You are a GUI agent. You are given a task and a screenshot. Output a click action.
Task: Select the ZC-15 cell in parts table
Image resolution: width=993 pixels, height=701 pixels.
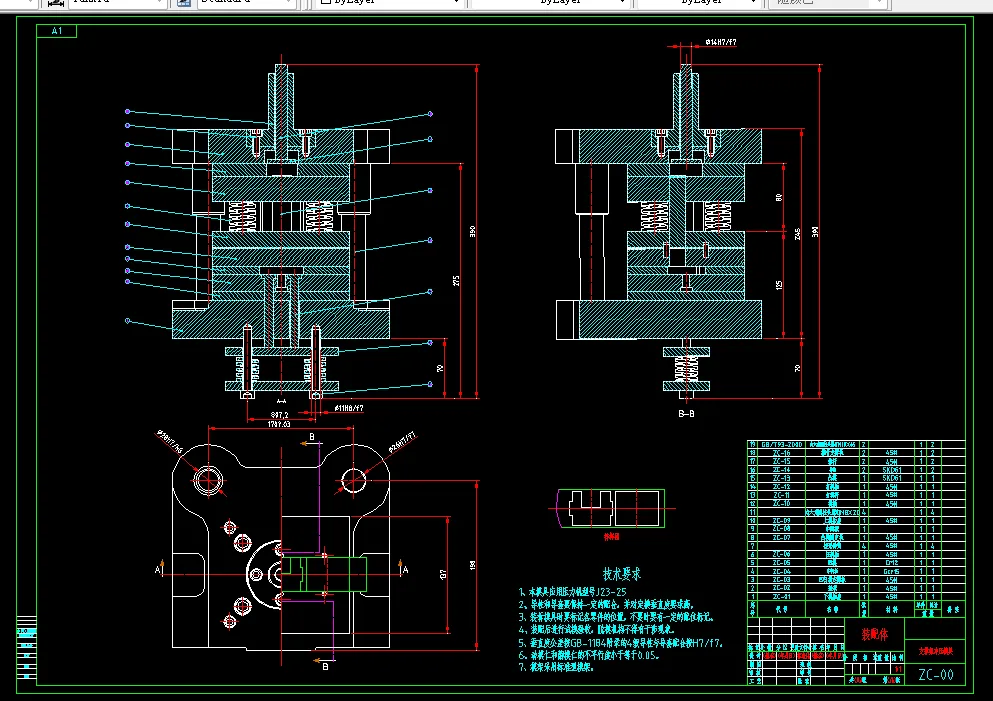pos(781,462)
